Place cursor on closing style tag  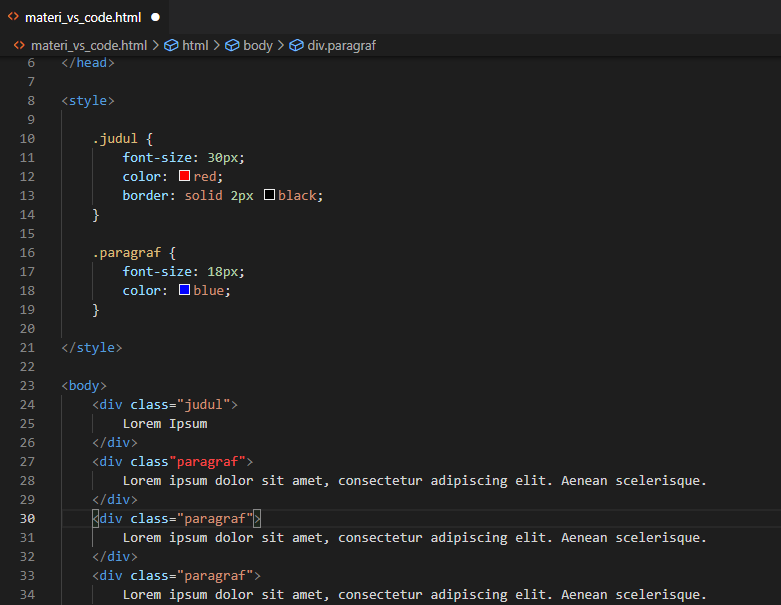click(92, 348)
